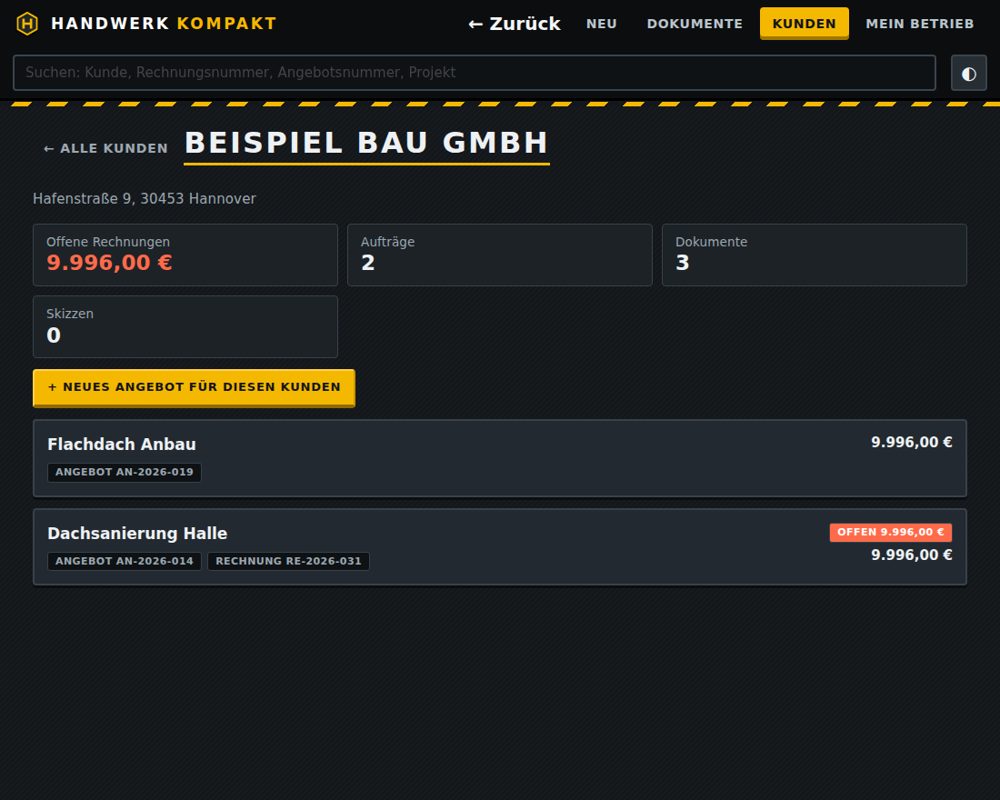
Task: Select the Kunden navigation tab
Action: tap(804, 24)
